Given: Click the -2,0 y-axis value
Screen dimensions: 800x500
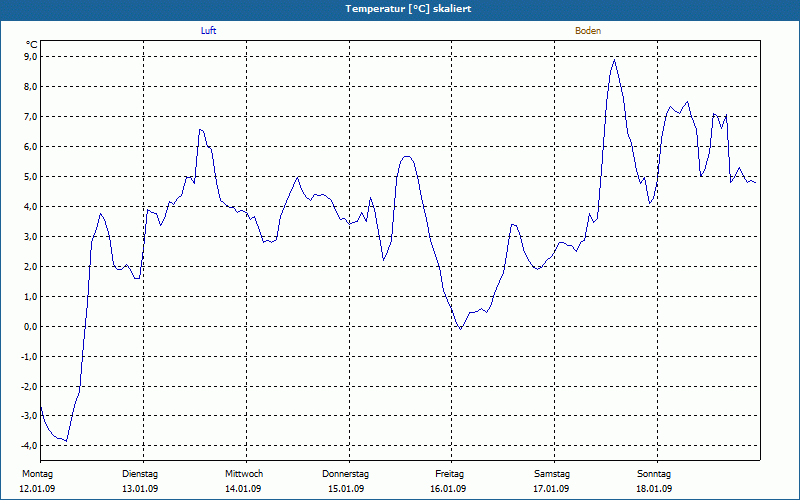Looking at the screenshot, I should (x=30, y=386).
